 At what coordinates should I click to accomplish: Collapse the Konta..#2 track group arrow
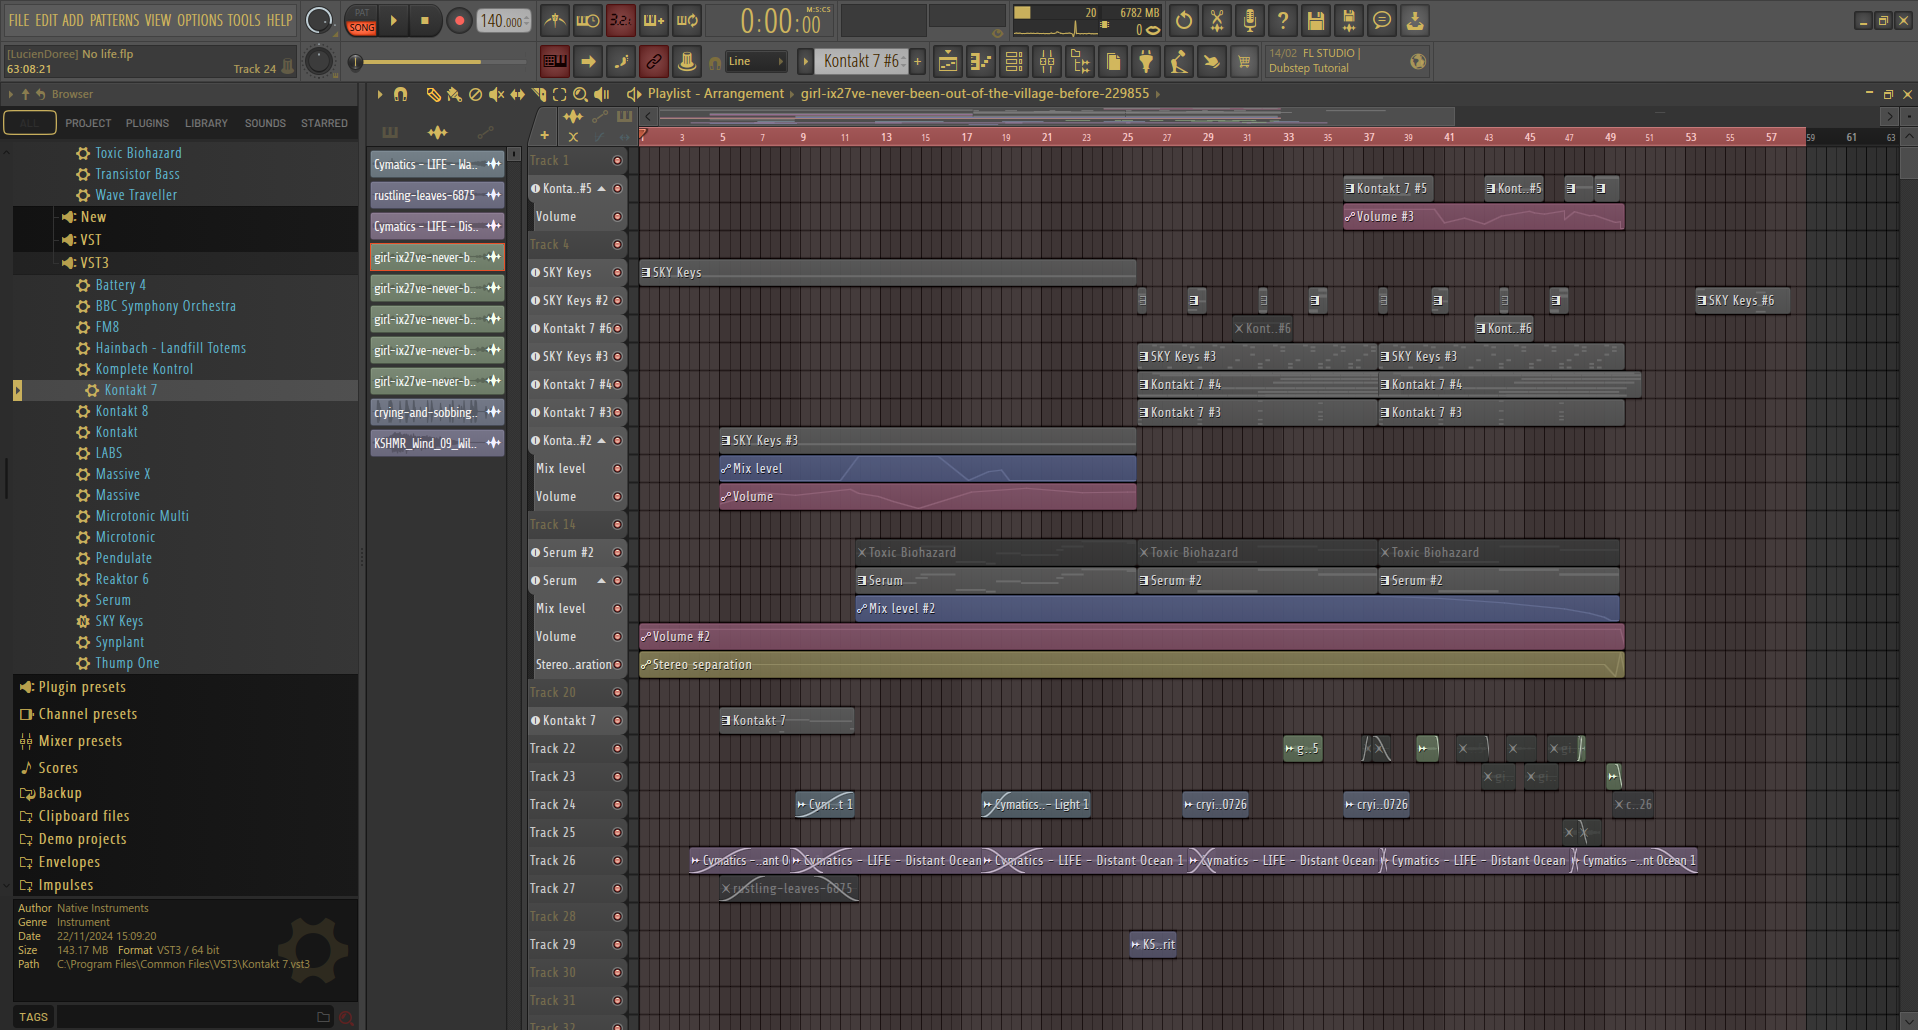(x=602, y=440)
